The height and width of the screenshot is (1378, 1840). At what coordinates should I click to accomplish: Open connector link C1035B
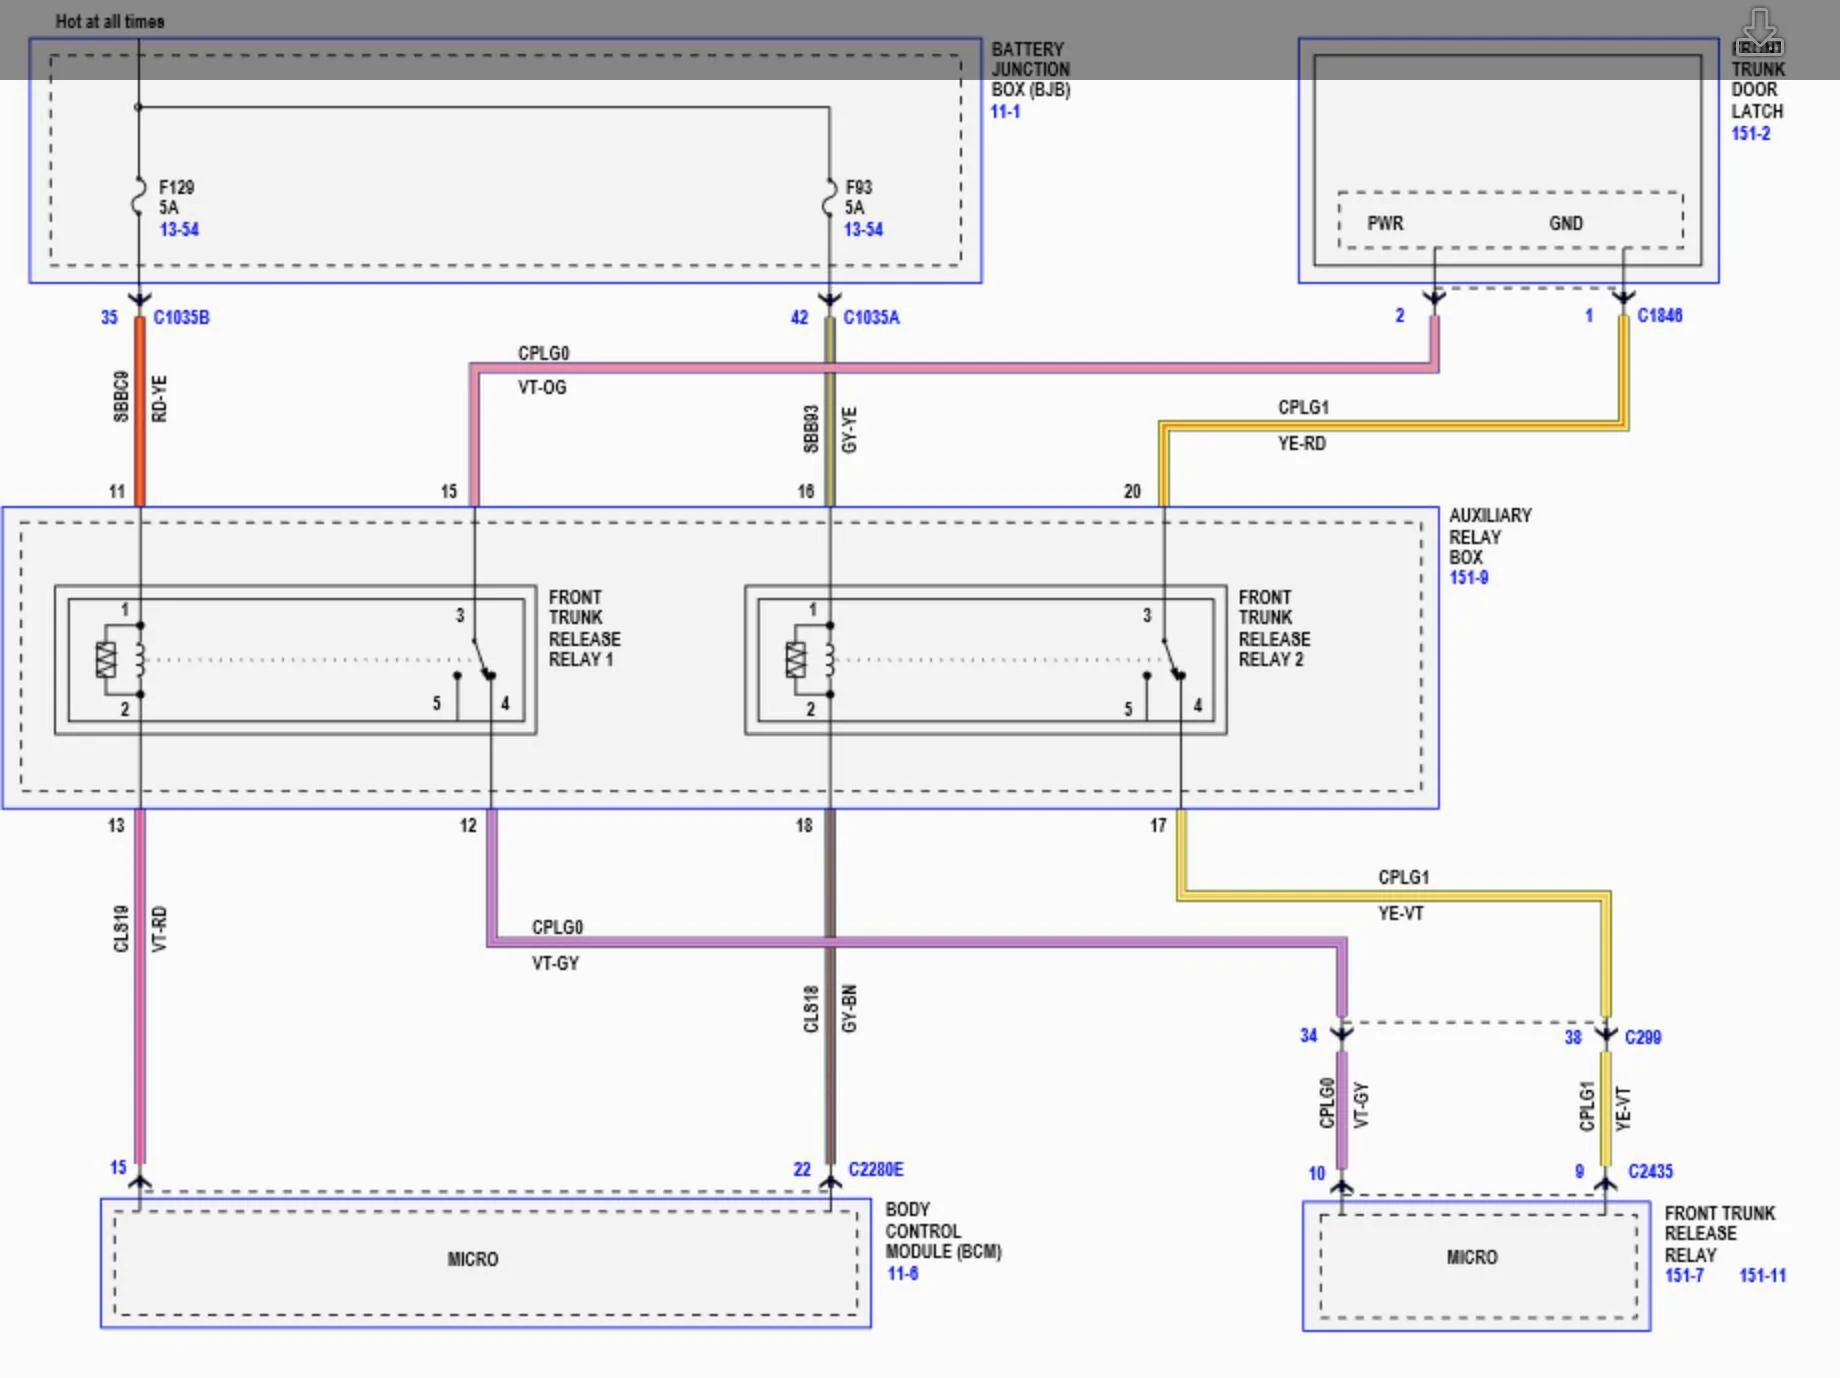[181, 317]
